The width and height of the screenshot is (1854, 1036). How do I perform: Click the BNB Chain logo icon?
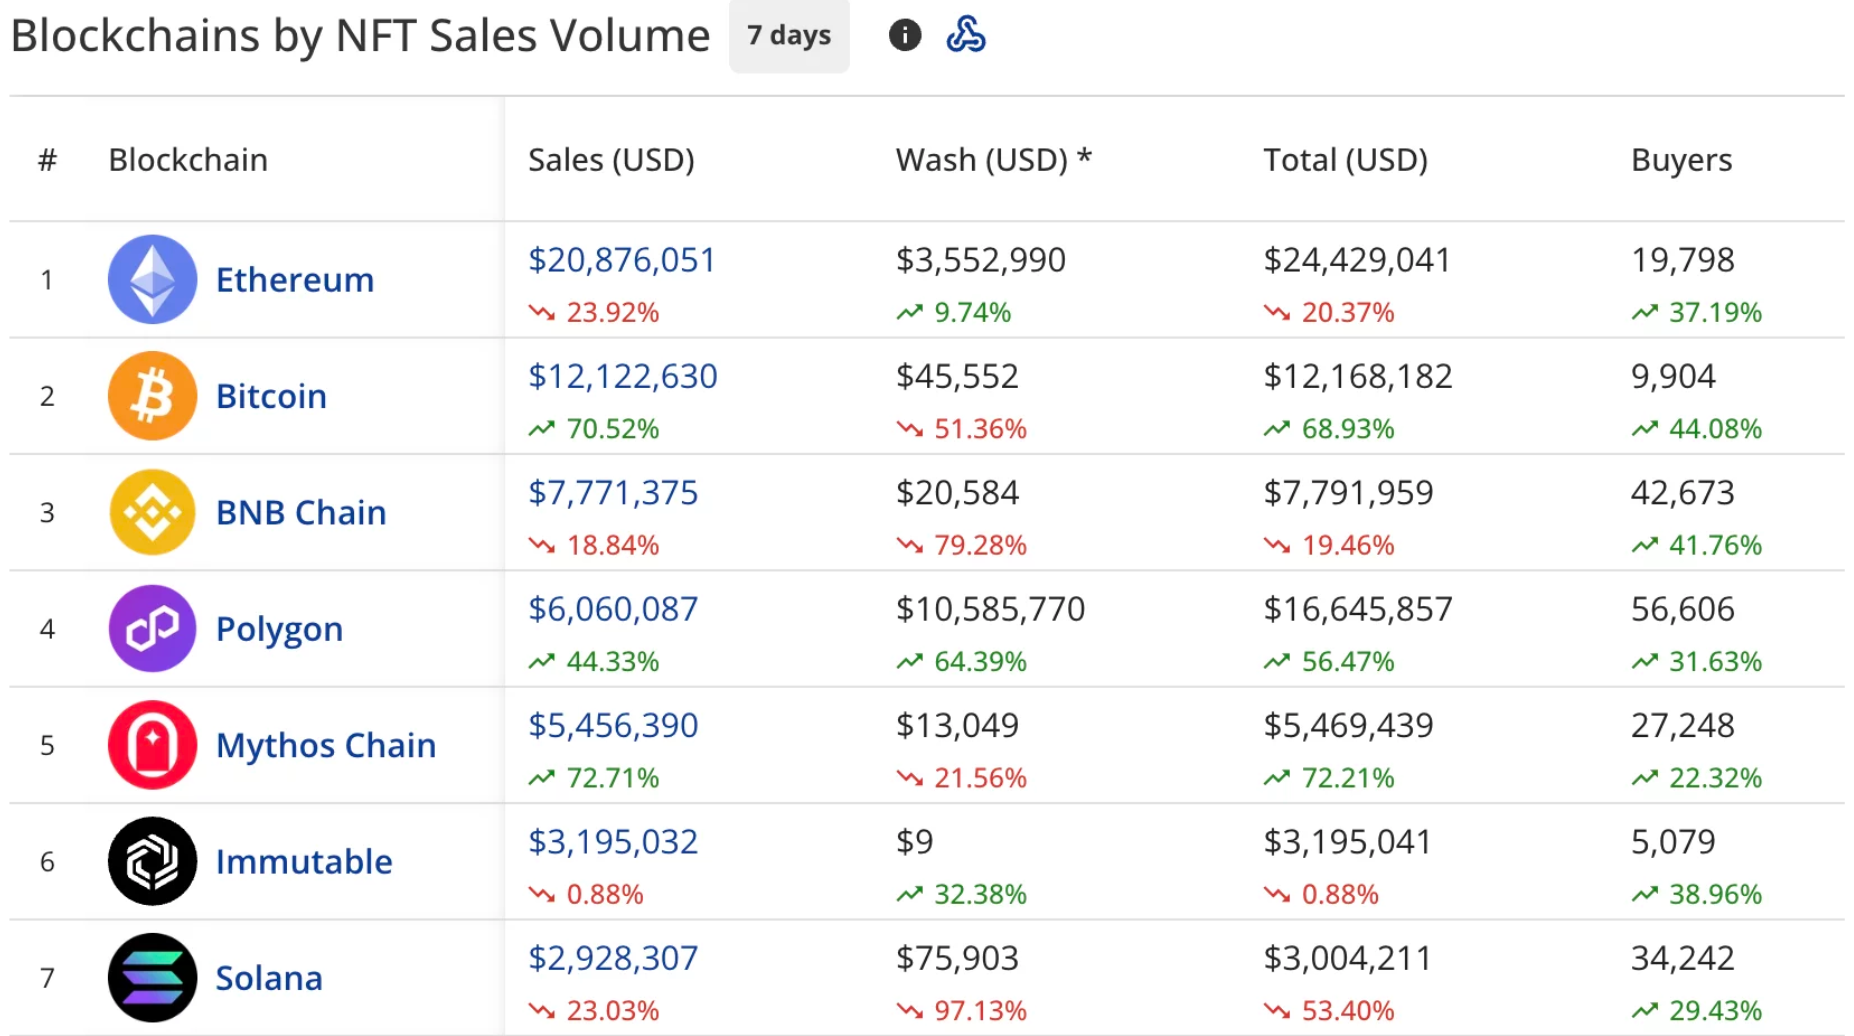click(x=152, y=512)
